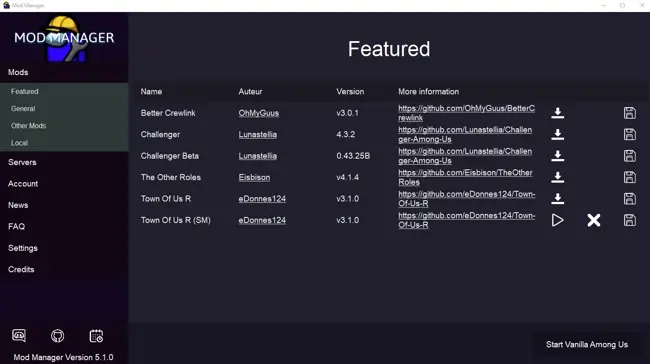Open the Account page
The height and width of the screenshot is (364, 650).
23,184
